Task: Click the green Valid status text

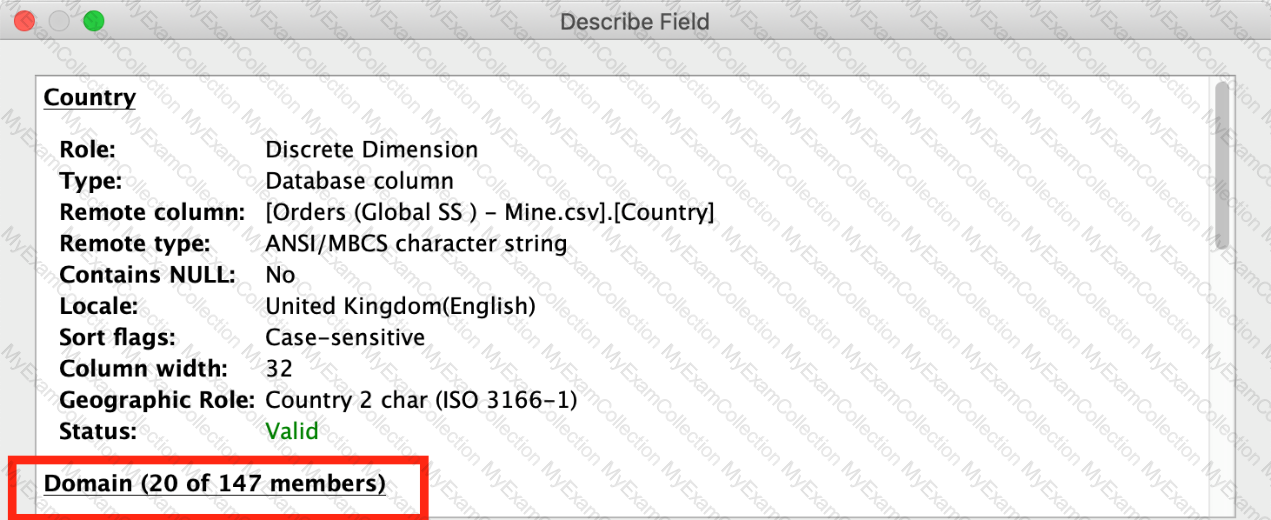Action: (x=291, y=431)
